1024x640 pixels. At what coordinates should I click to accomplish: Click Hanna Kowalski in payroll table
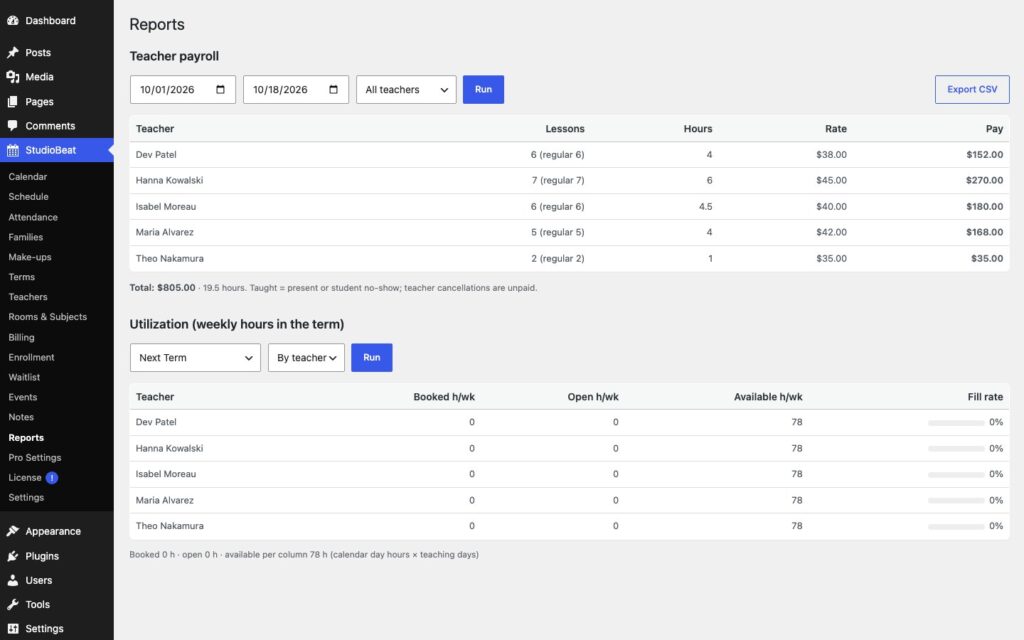[x=169, y=180]
